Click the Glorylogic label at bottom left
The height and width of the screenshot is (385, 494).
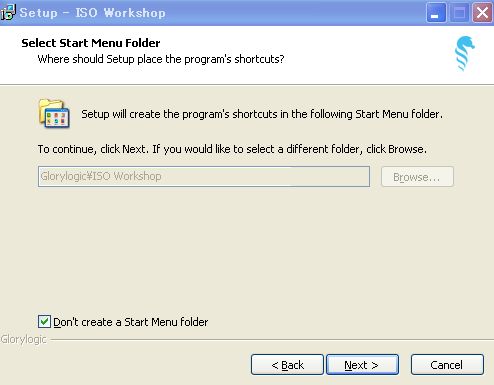pos(23,339)
